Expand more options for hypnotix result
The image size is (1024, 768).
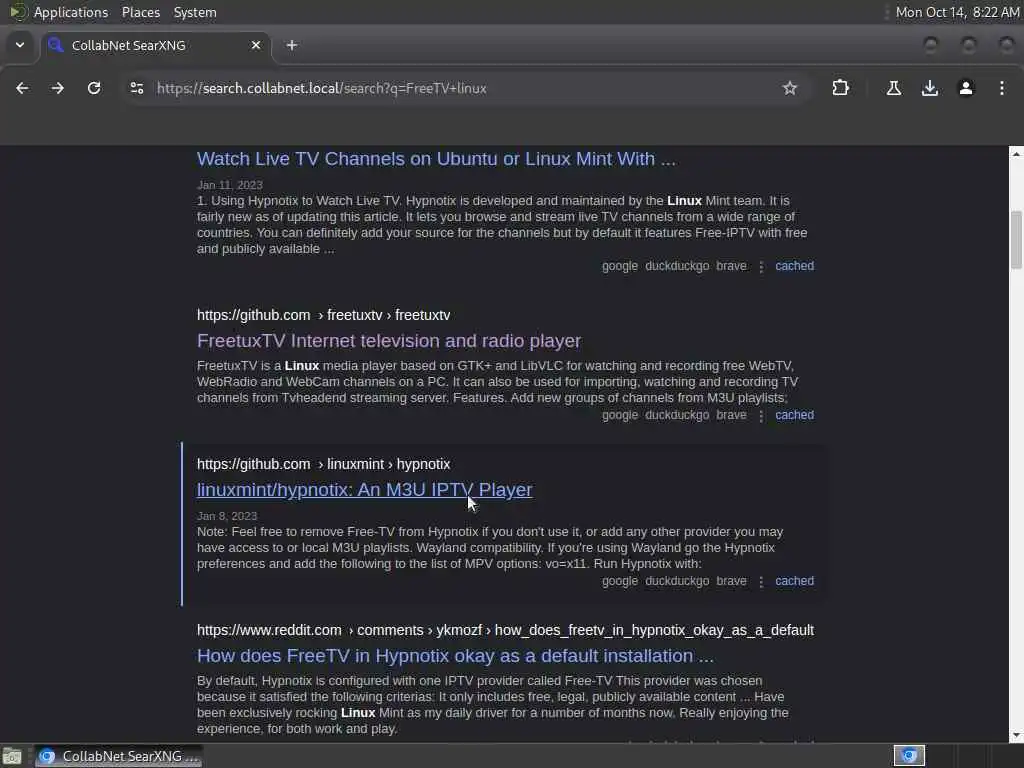(x=761, y=581)
